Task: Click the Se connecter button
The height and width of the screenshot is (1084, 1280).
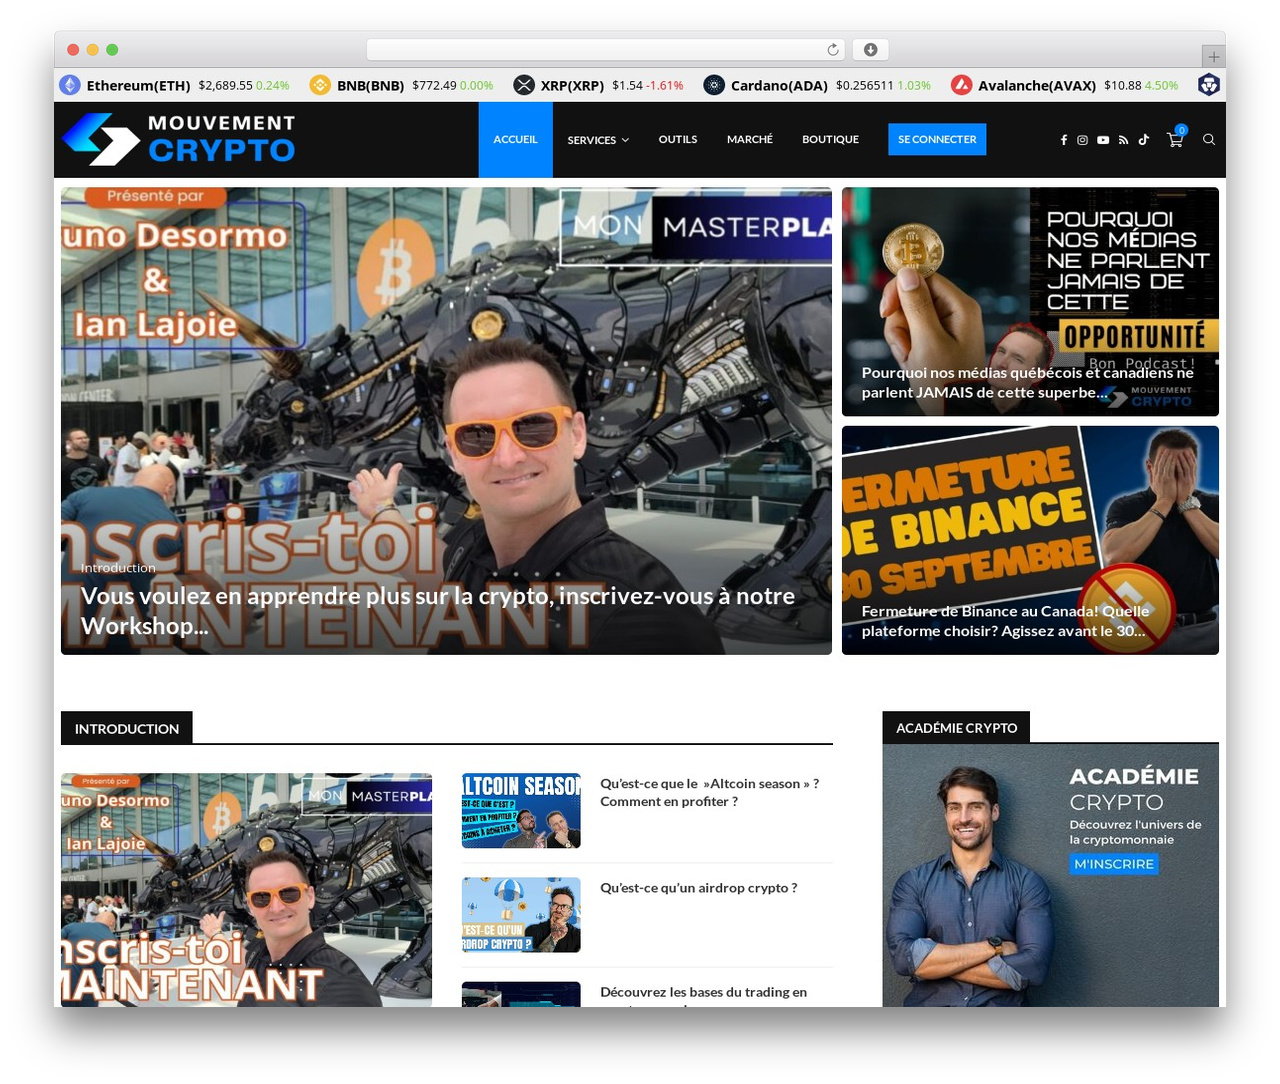Action: click(x=937, y=139)
